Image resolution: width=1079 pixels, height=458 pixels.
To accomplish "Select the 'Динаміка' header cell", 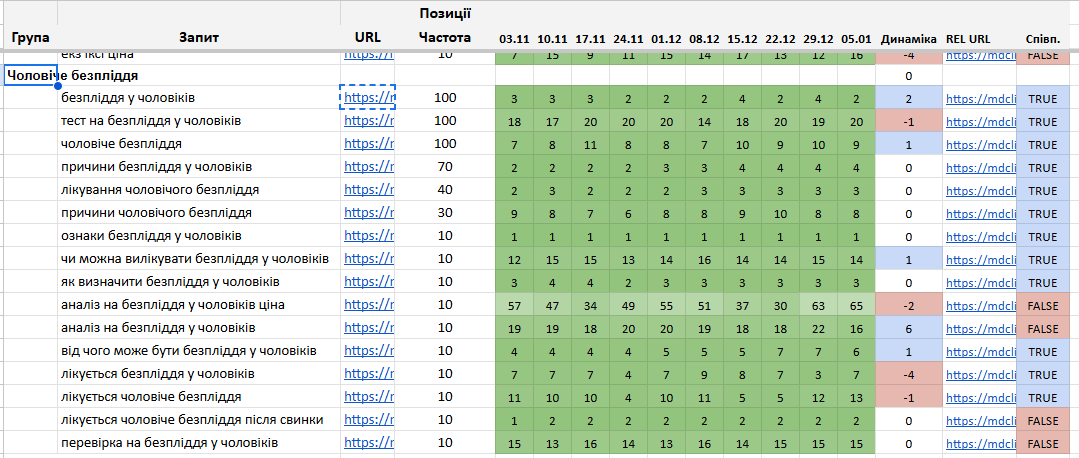I will (x=908, y=39).
